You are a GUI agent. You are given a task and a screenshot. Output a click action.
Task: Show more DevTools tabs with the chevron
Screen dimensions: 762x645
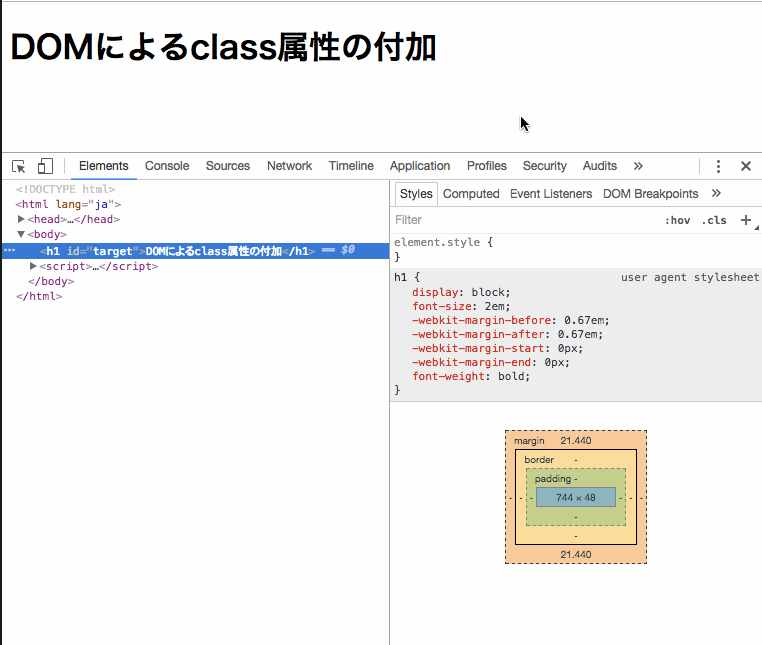click(638, 166)
